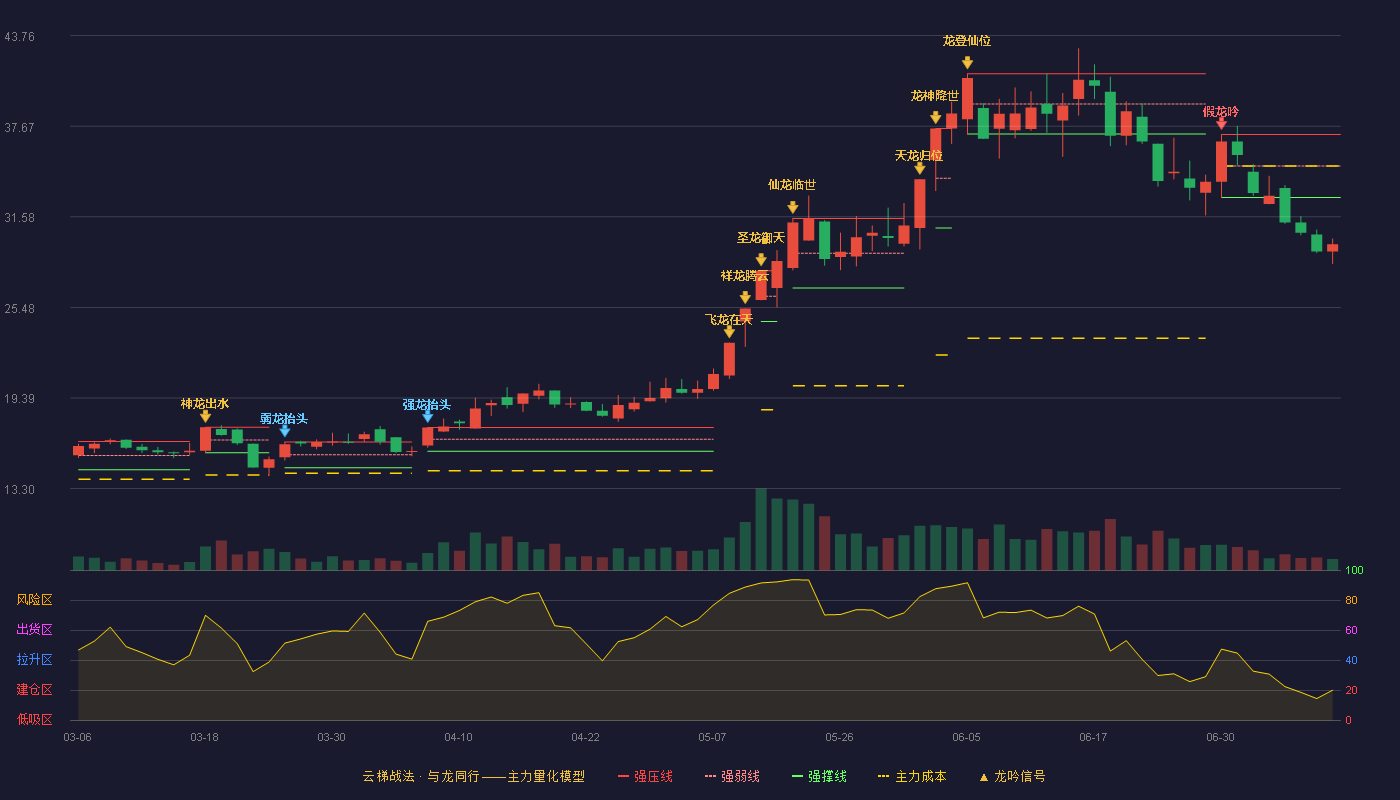This screenshot has width=1400, height=800.
Task: Toggle the 强撑线 legend entry
Action: point(820,776)
